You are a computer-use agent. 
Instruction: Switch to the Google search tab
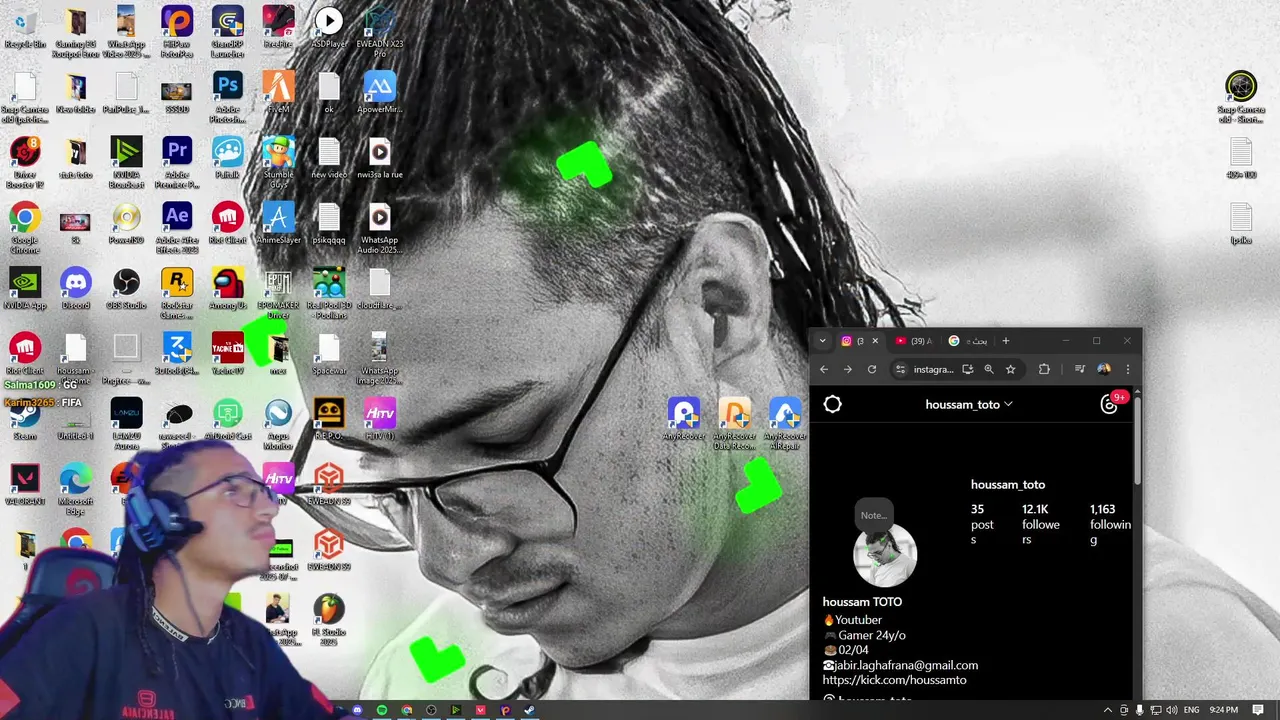coord(967,341)
